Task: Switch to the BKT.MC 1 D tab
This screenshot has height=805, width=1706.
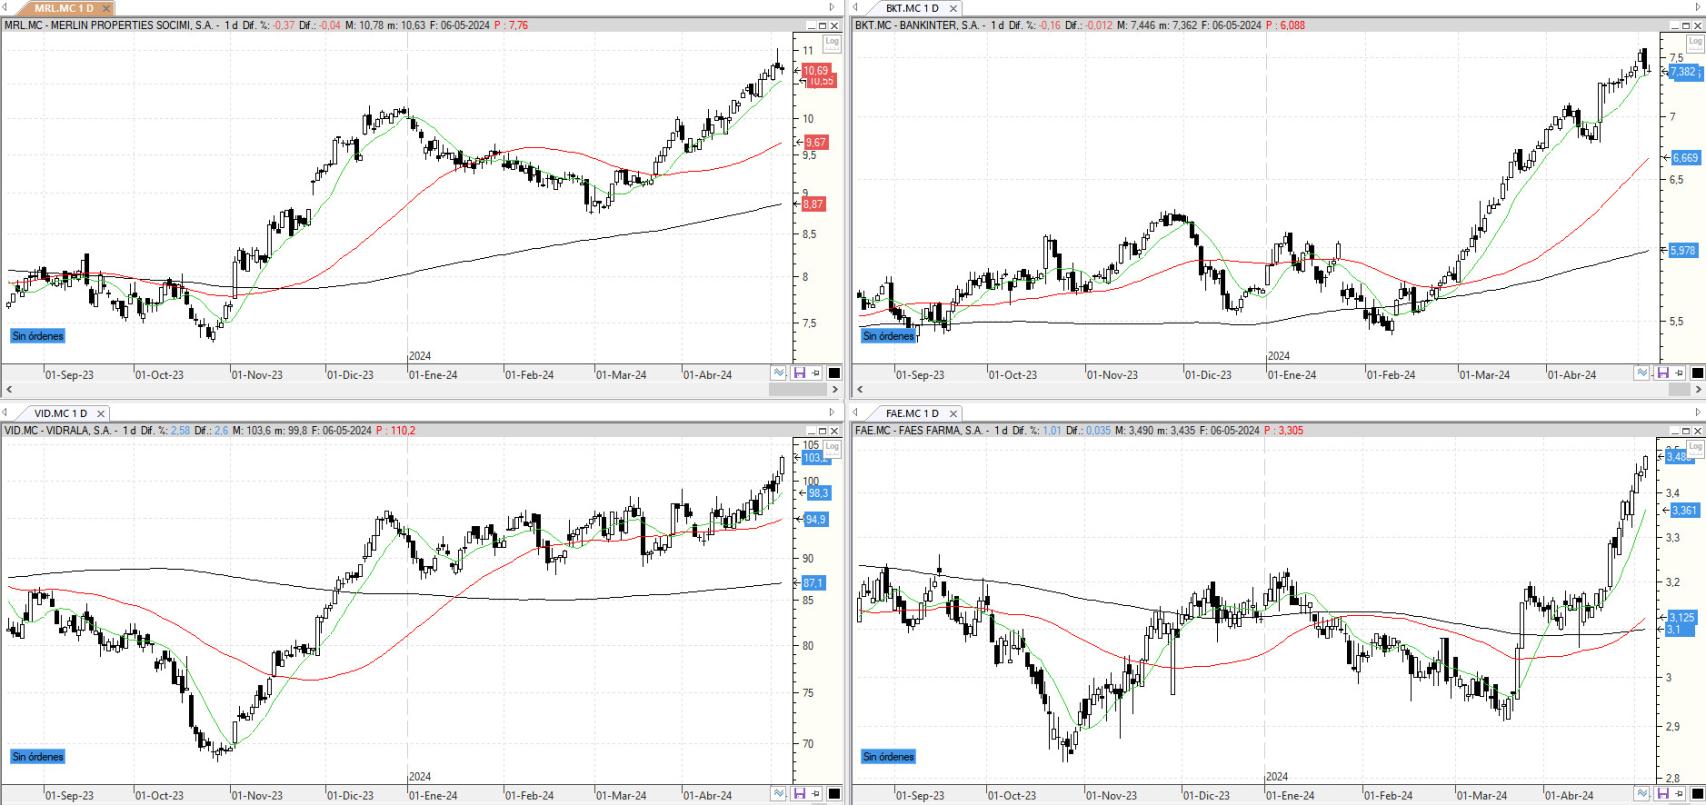Action: click(x=911, y=8)
